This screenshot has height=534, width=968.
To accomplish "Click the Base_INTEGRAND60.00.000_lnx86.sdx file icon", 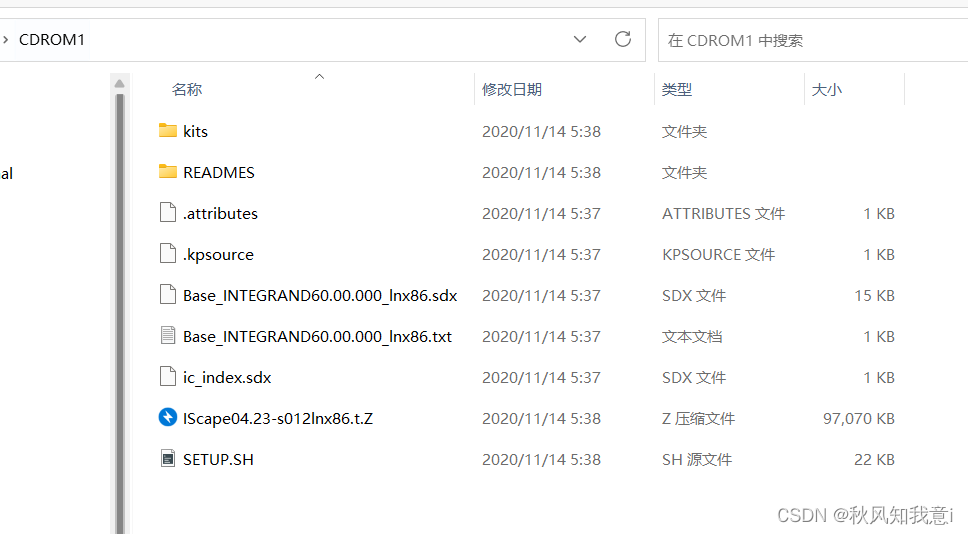I will click(167, 294).
